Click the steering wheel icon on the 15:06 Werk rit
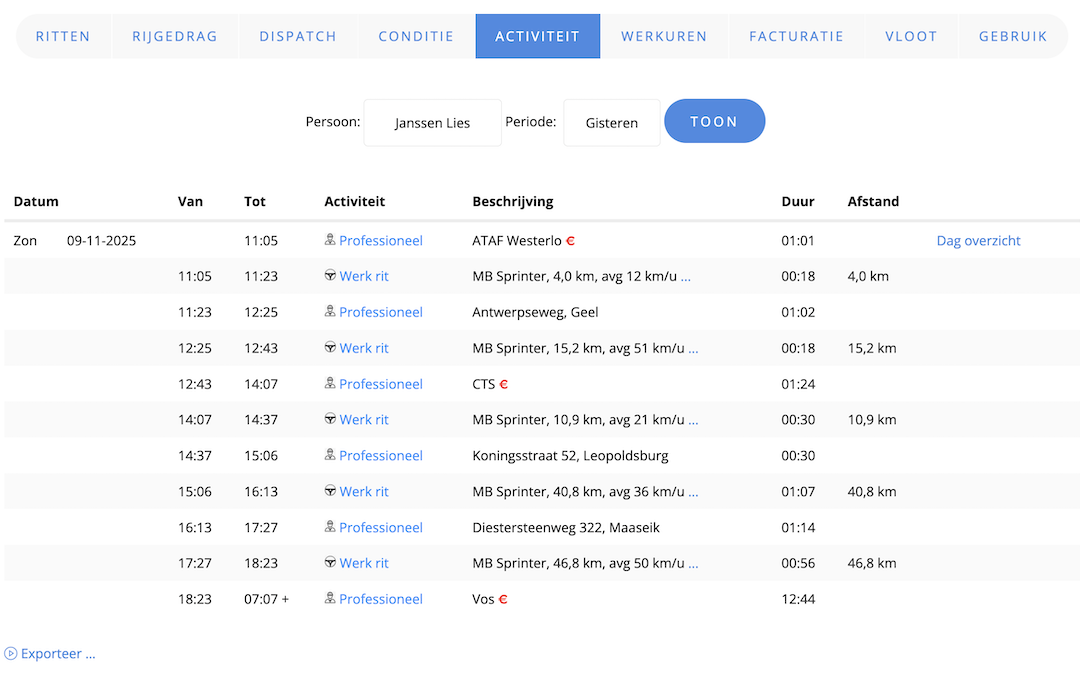 click(x=330, y=491)
